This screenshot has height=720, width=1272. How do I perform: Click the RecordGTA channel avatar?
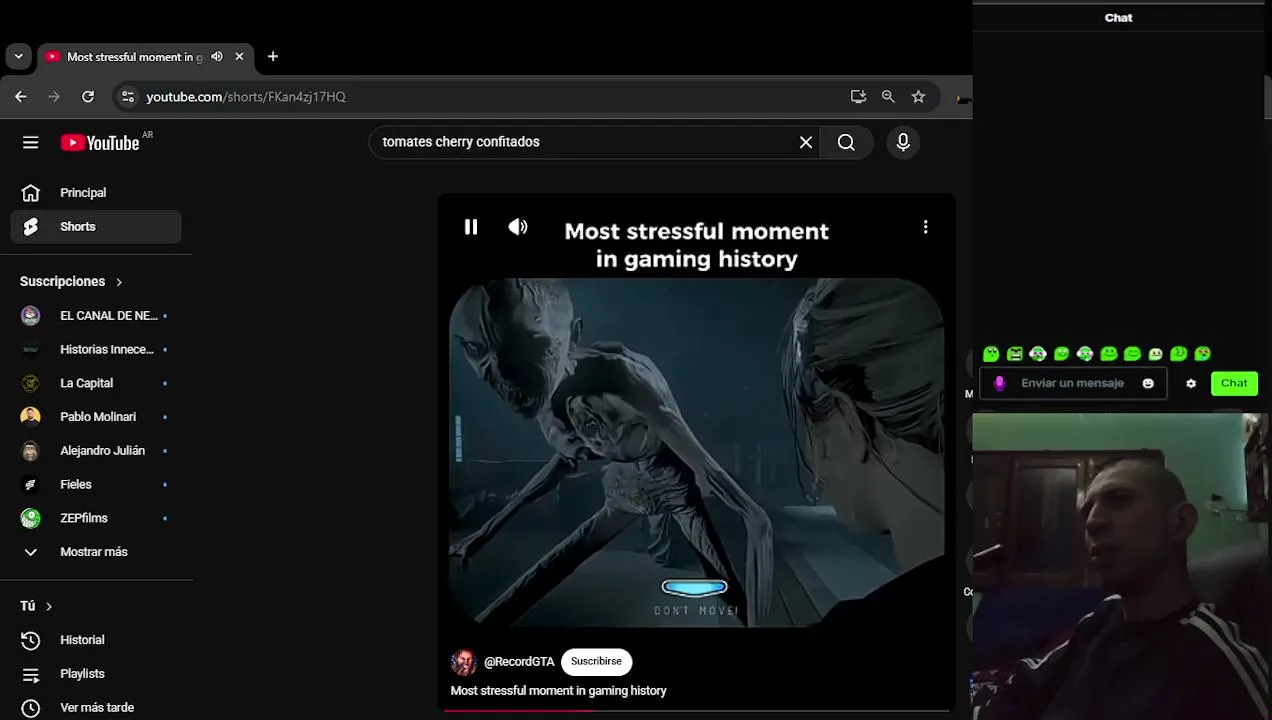(463, 662)
